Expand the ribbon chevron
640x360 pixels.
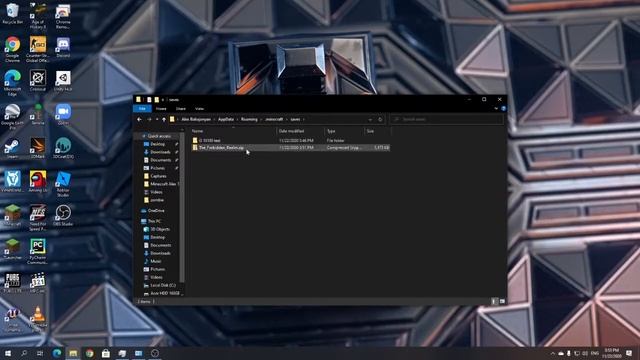pos(496,109)
